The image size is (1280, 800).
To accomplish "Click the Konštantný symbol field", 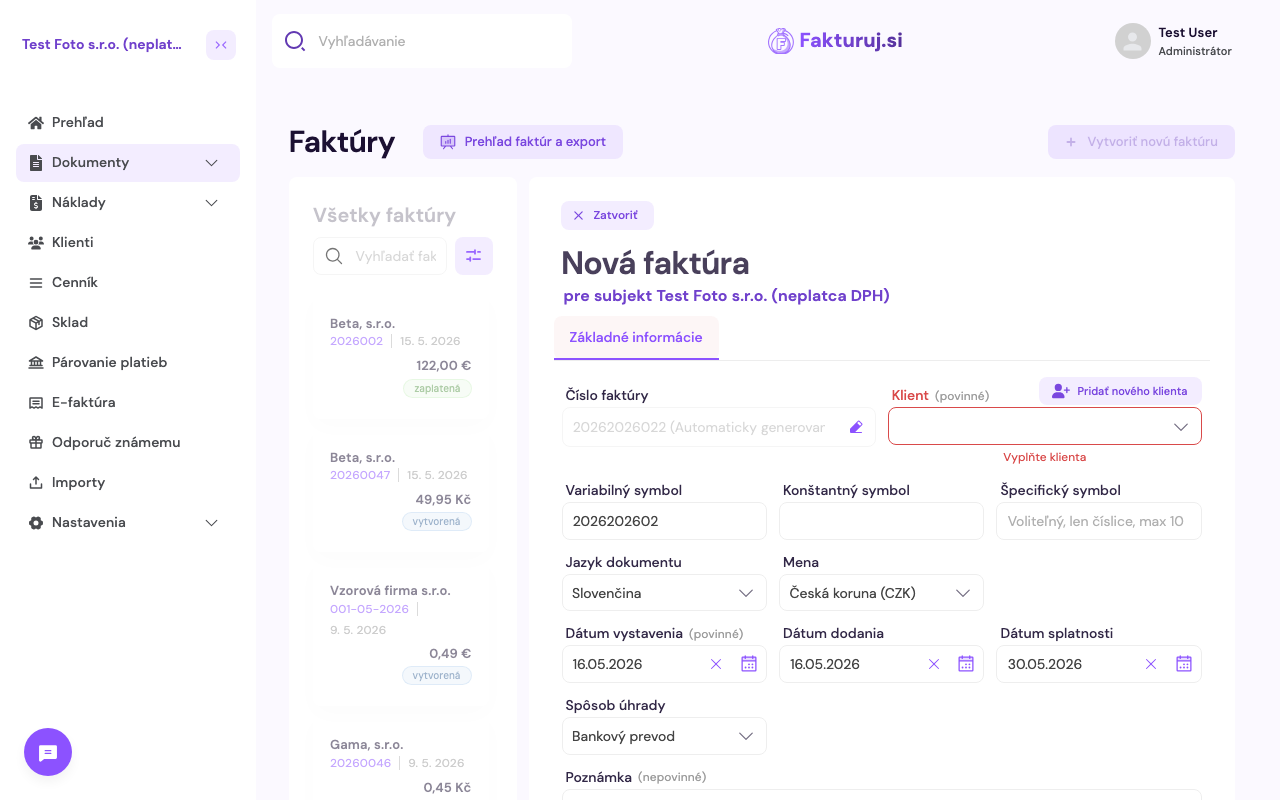I will 881,521.
